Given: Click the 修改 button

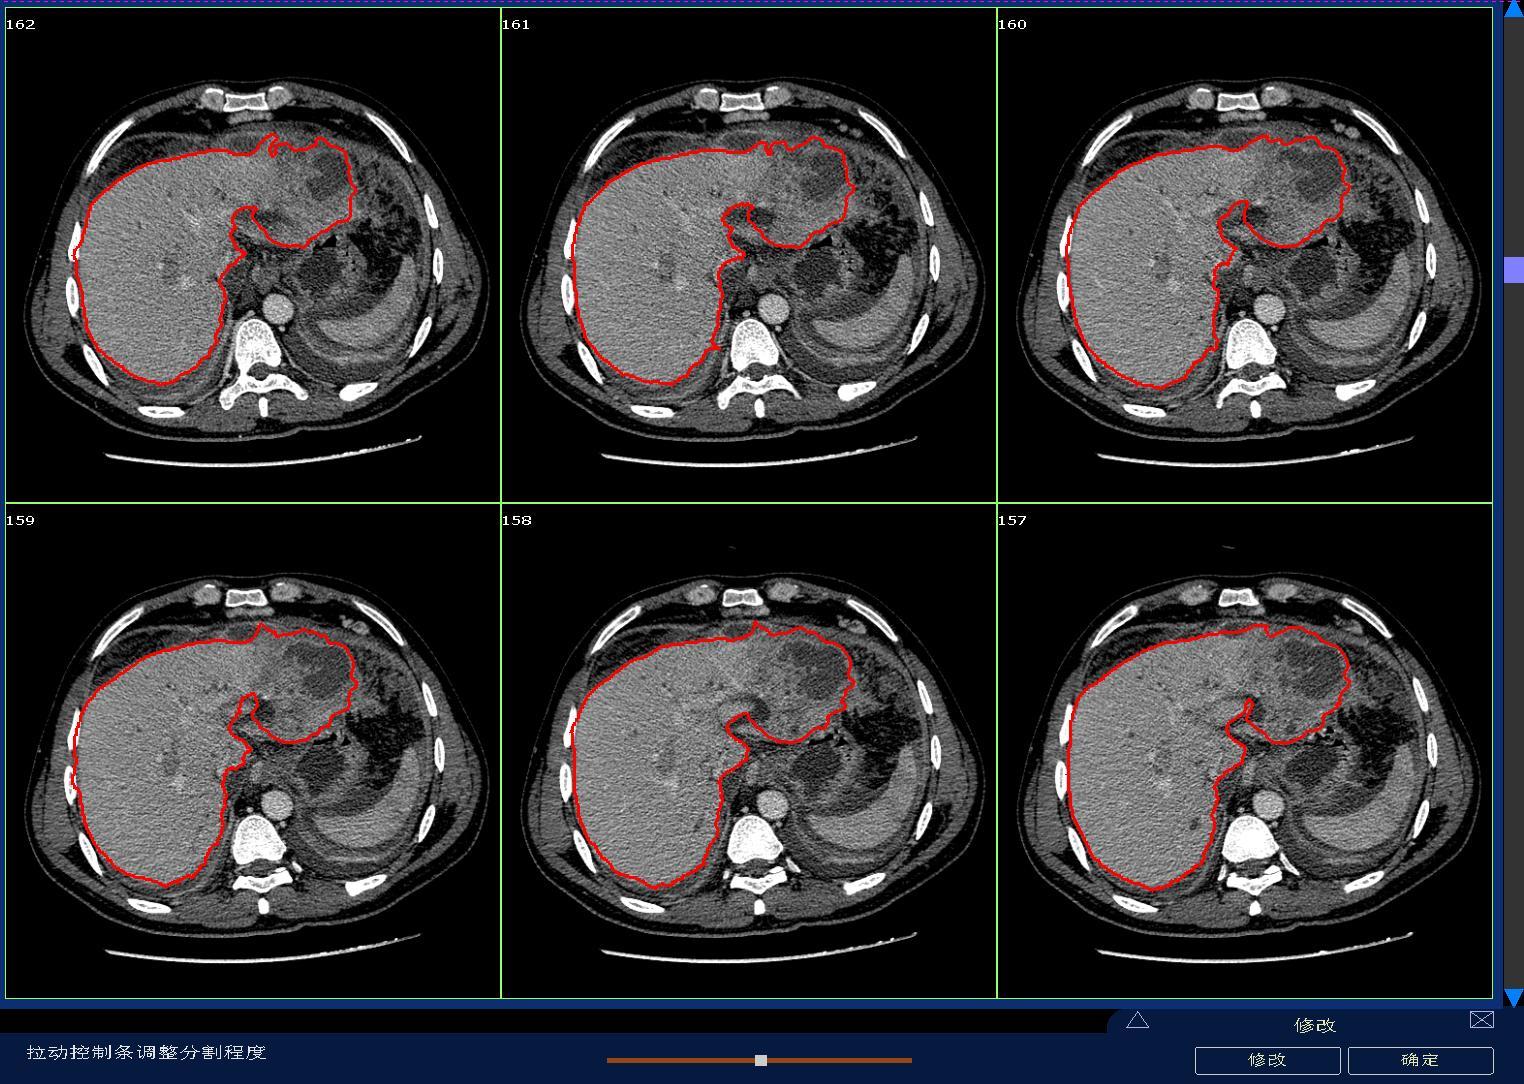Looking at the screenshot, I should click(x=1266, y=1060).
